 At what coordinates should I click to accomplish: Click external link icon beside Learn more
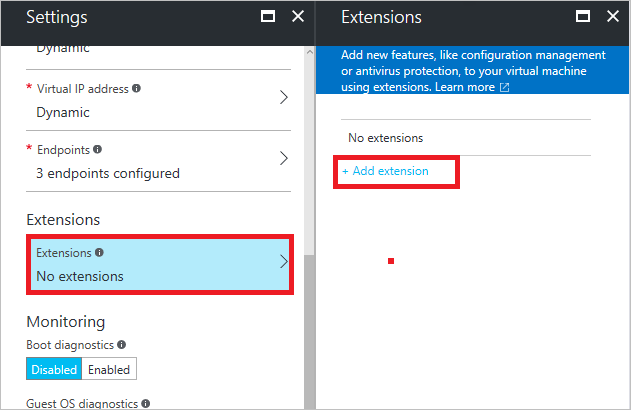pos(504,88)
